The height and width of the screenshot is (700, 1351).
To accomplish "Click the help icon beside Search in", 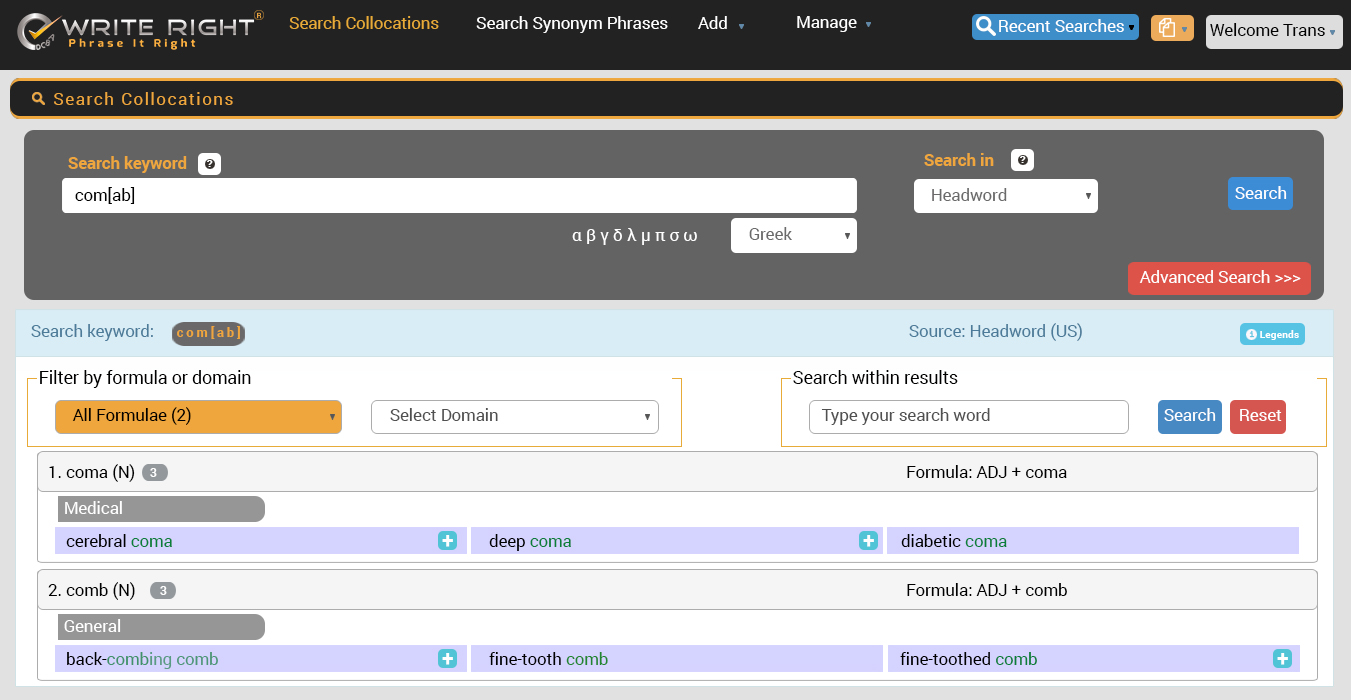I will click(1022, 160).
